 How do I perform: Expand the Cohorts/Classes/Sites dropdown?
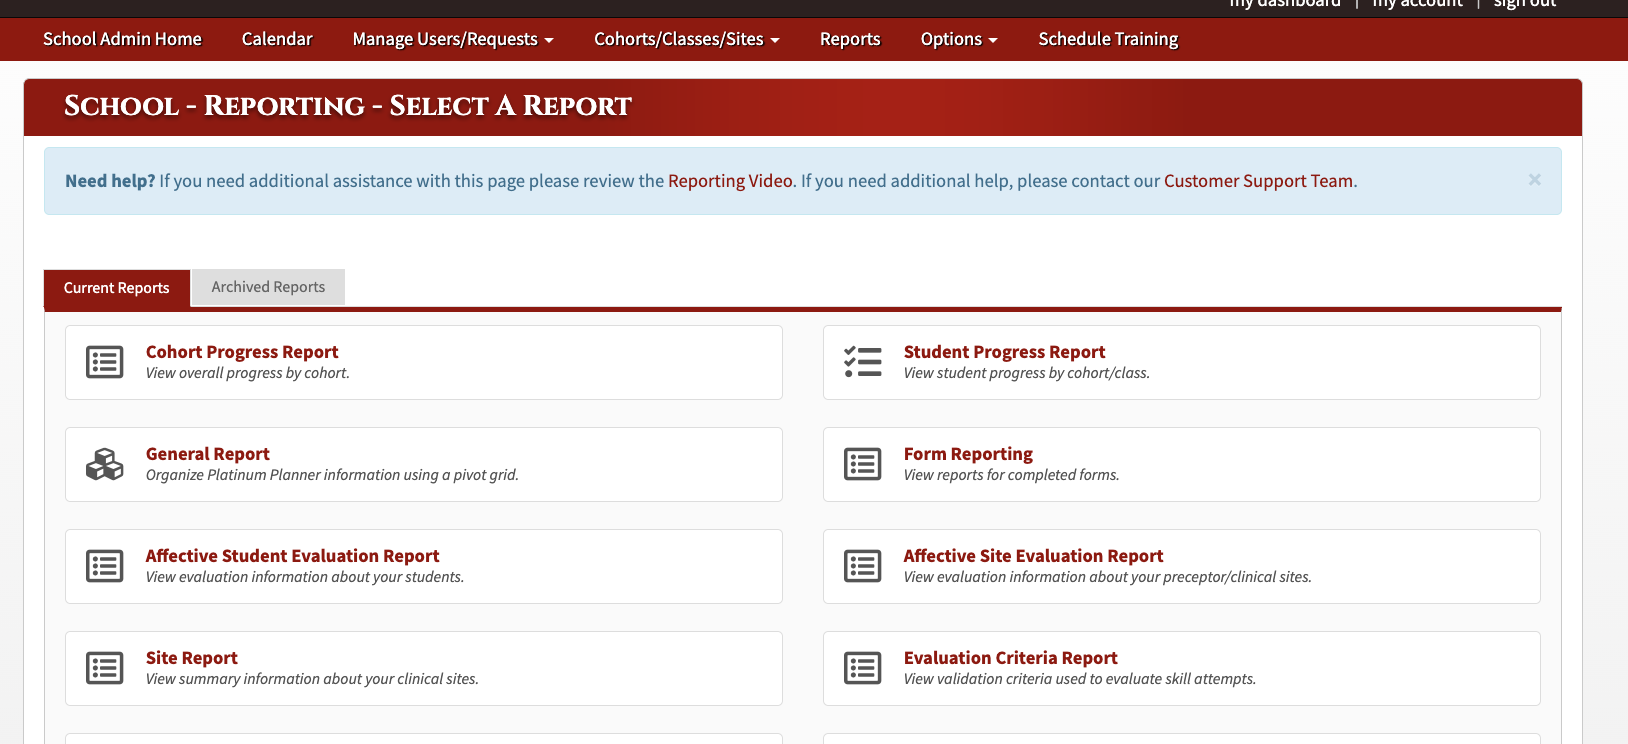point(687,39)
